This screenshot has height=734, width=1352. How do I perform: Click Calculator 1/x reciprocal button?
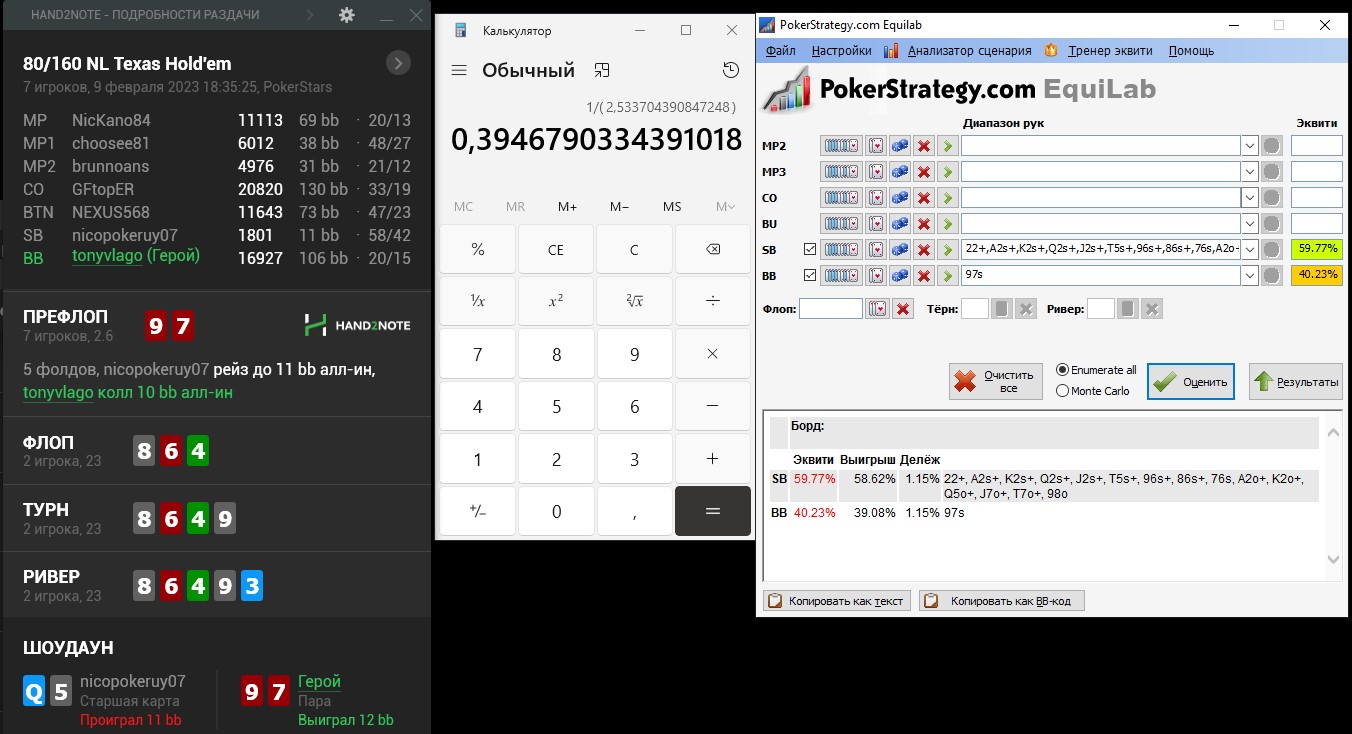click(x=477, y=299)
